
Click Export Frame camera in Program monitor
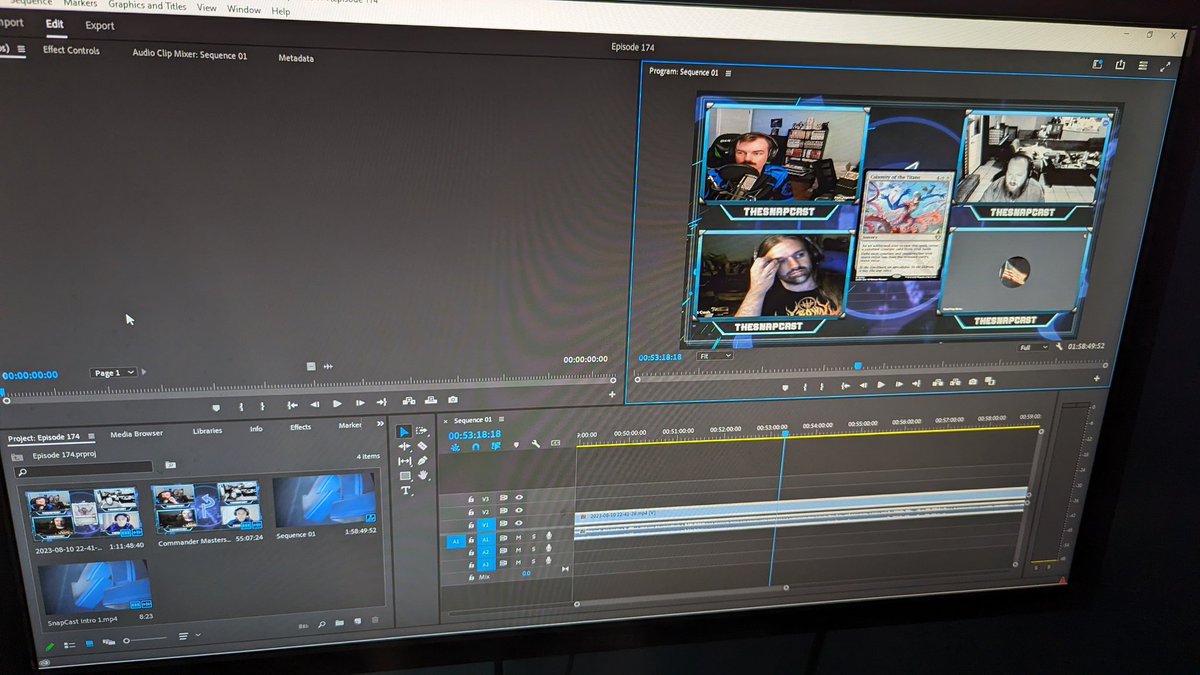pyautogui.click(x=973, y=382)
